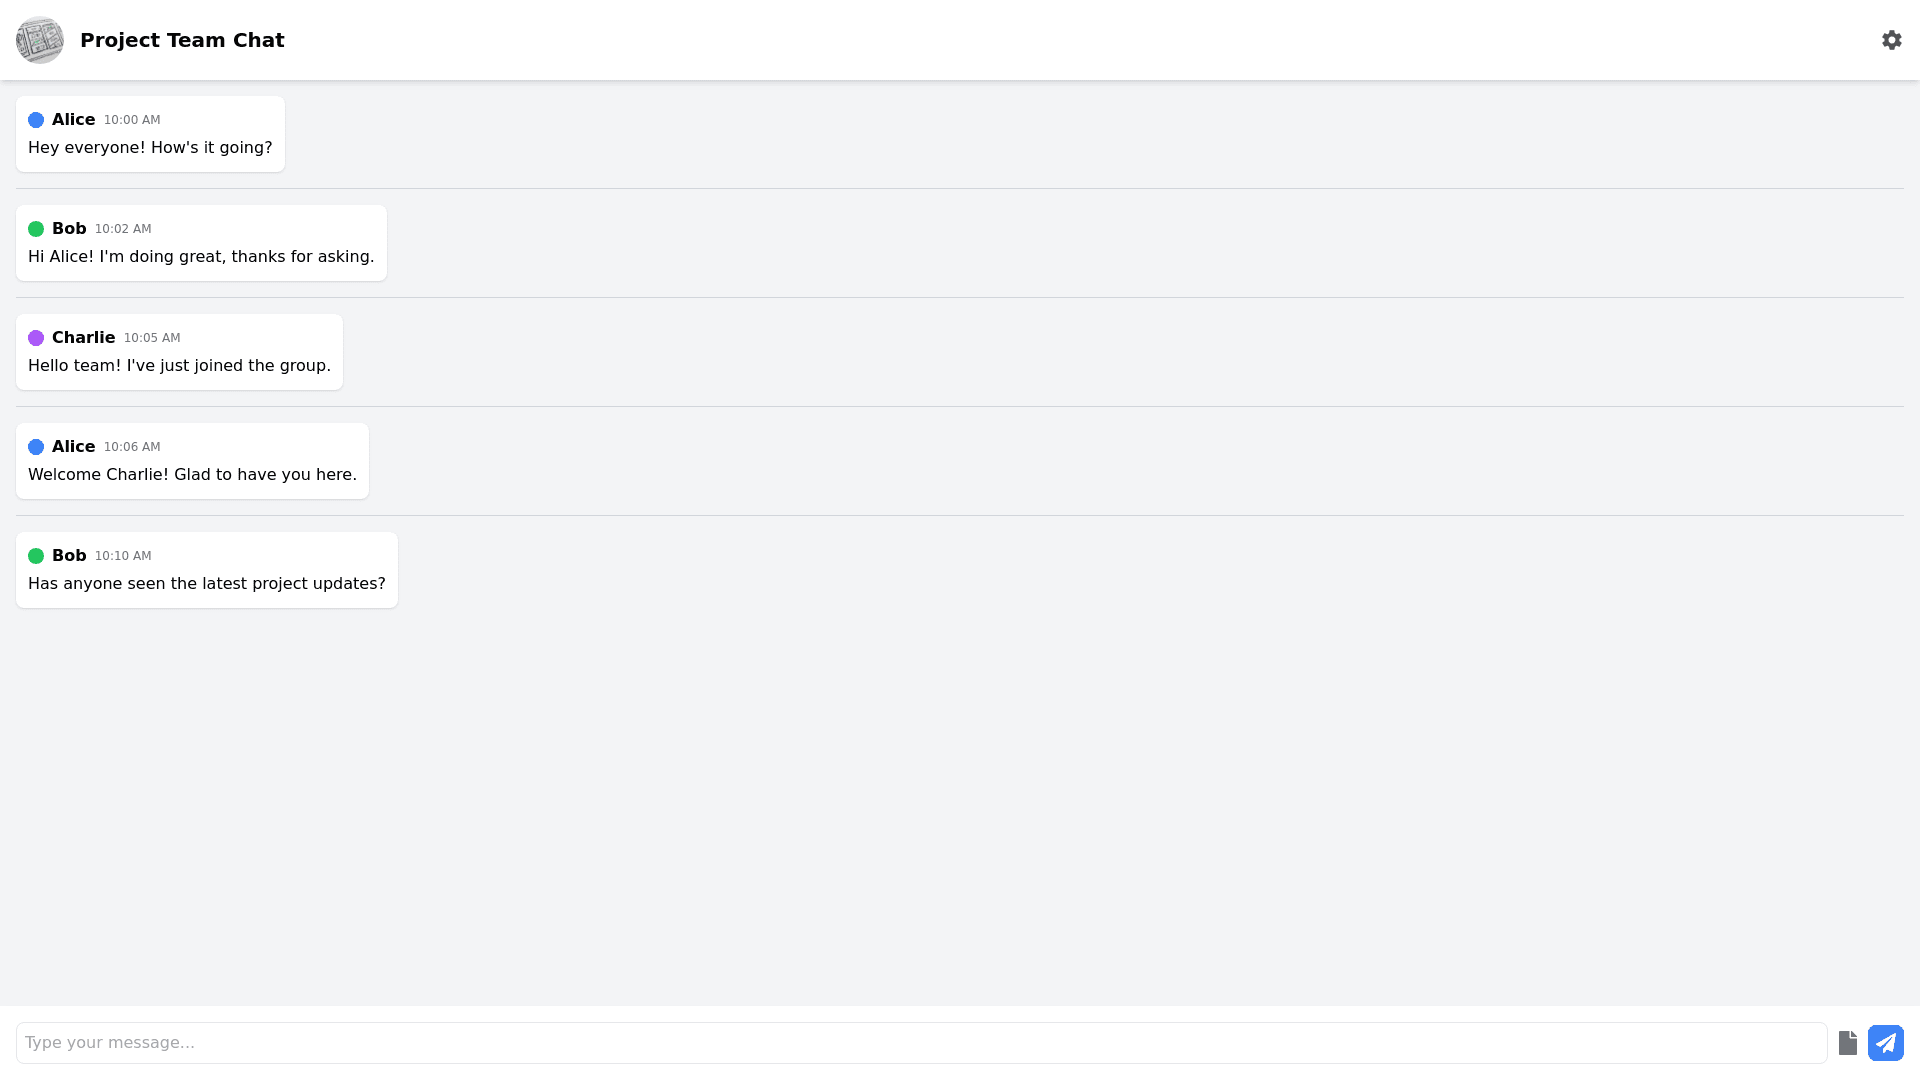The height and width of the screenshot is (1080, 1920).
Task: Click Alice's blue dot on 10:00 AM message
Action: [36, 120]
